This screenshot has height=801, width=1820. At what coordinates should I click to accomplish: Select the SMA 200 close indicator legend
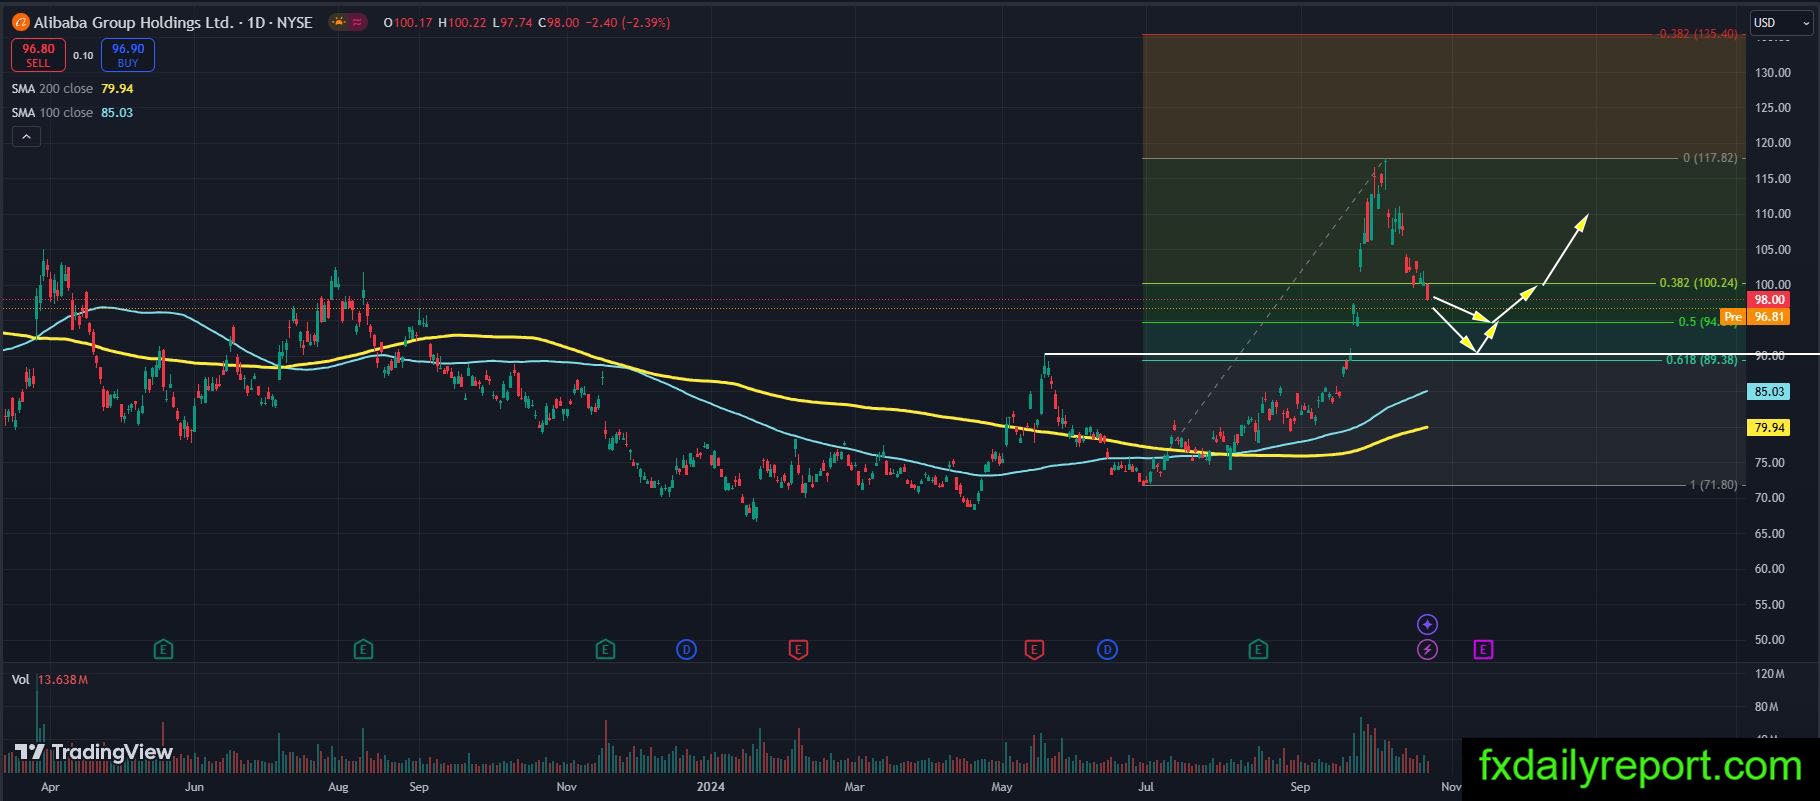click(72, 89)
